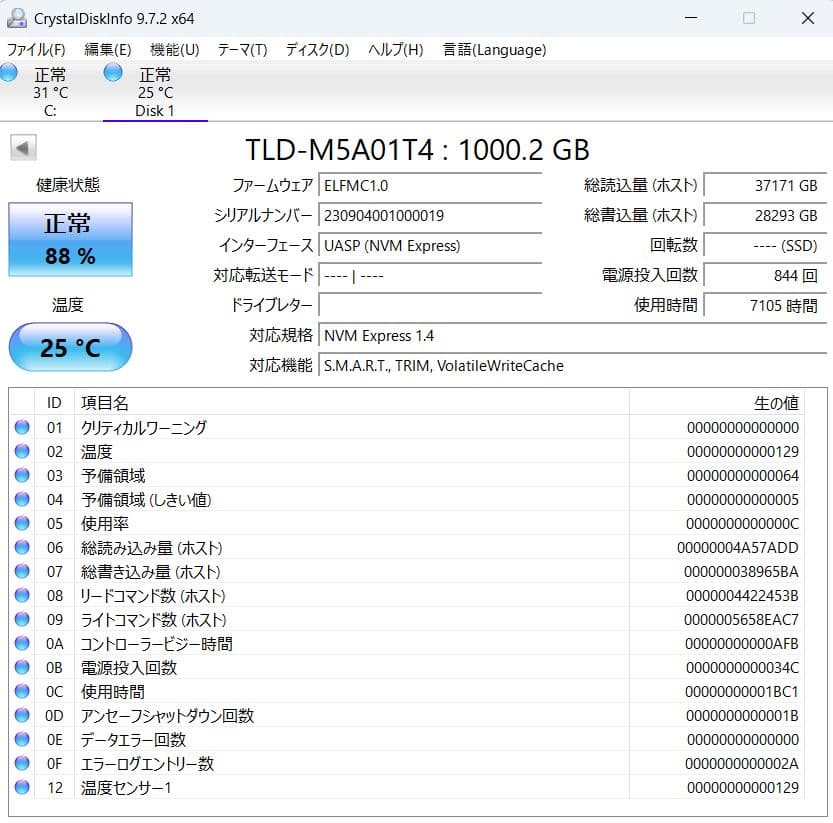
Task: Open the 言語(Language) menu
Action: (x=495, y=49)
